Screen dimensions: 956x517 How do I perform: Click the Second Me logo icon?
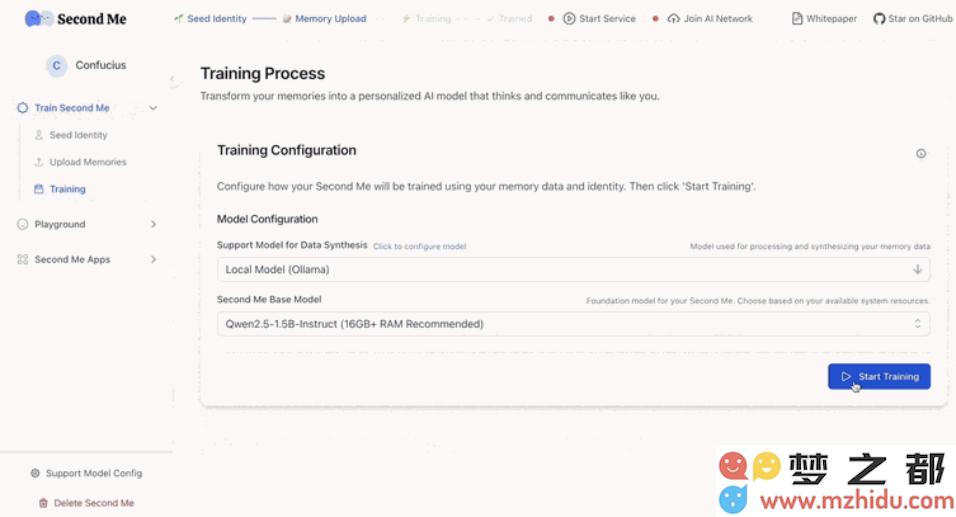point(38,19)
